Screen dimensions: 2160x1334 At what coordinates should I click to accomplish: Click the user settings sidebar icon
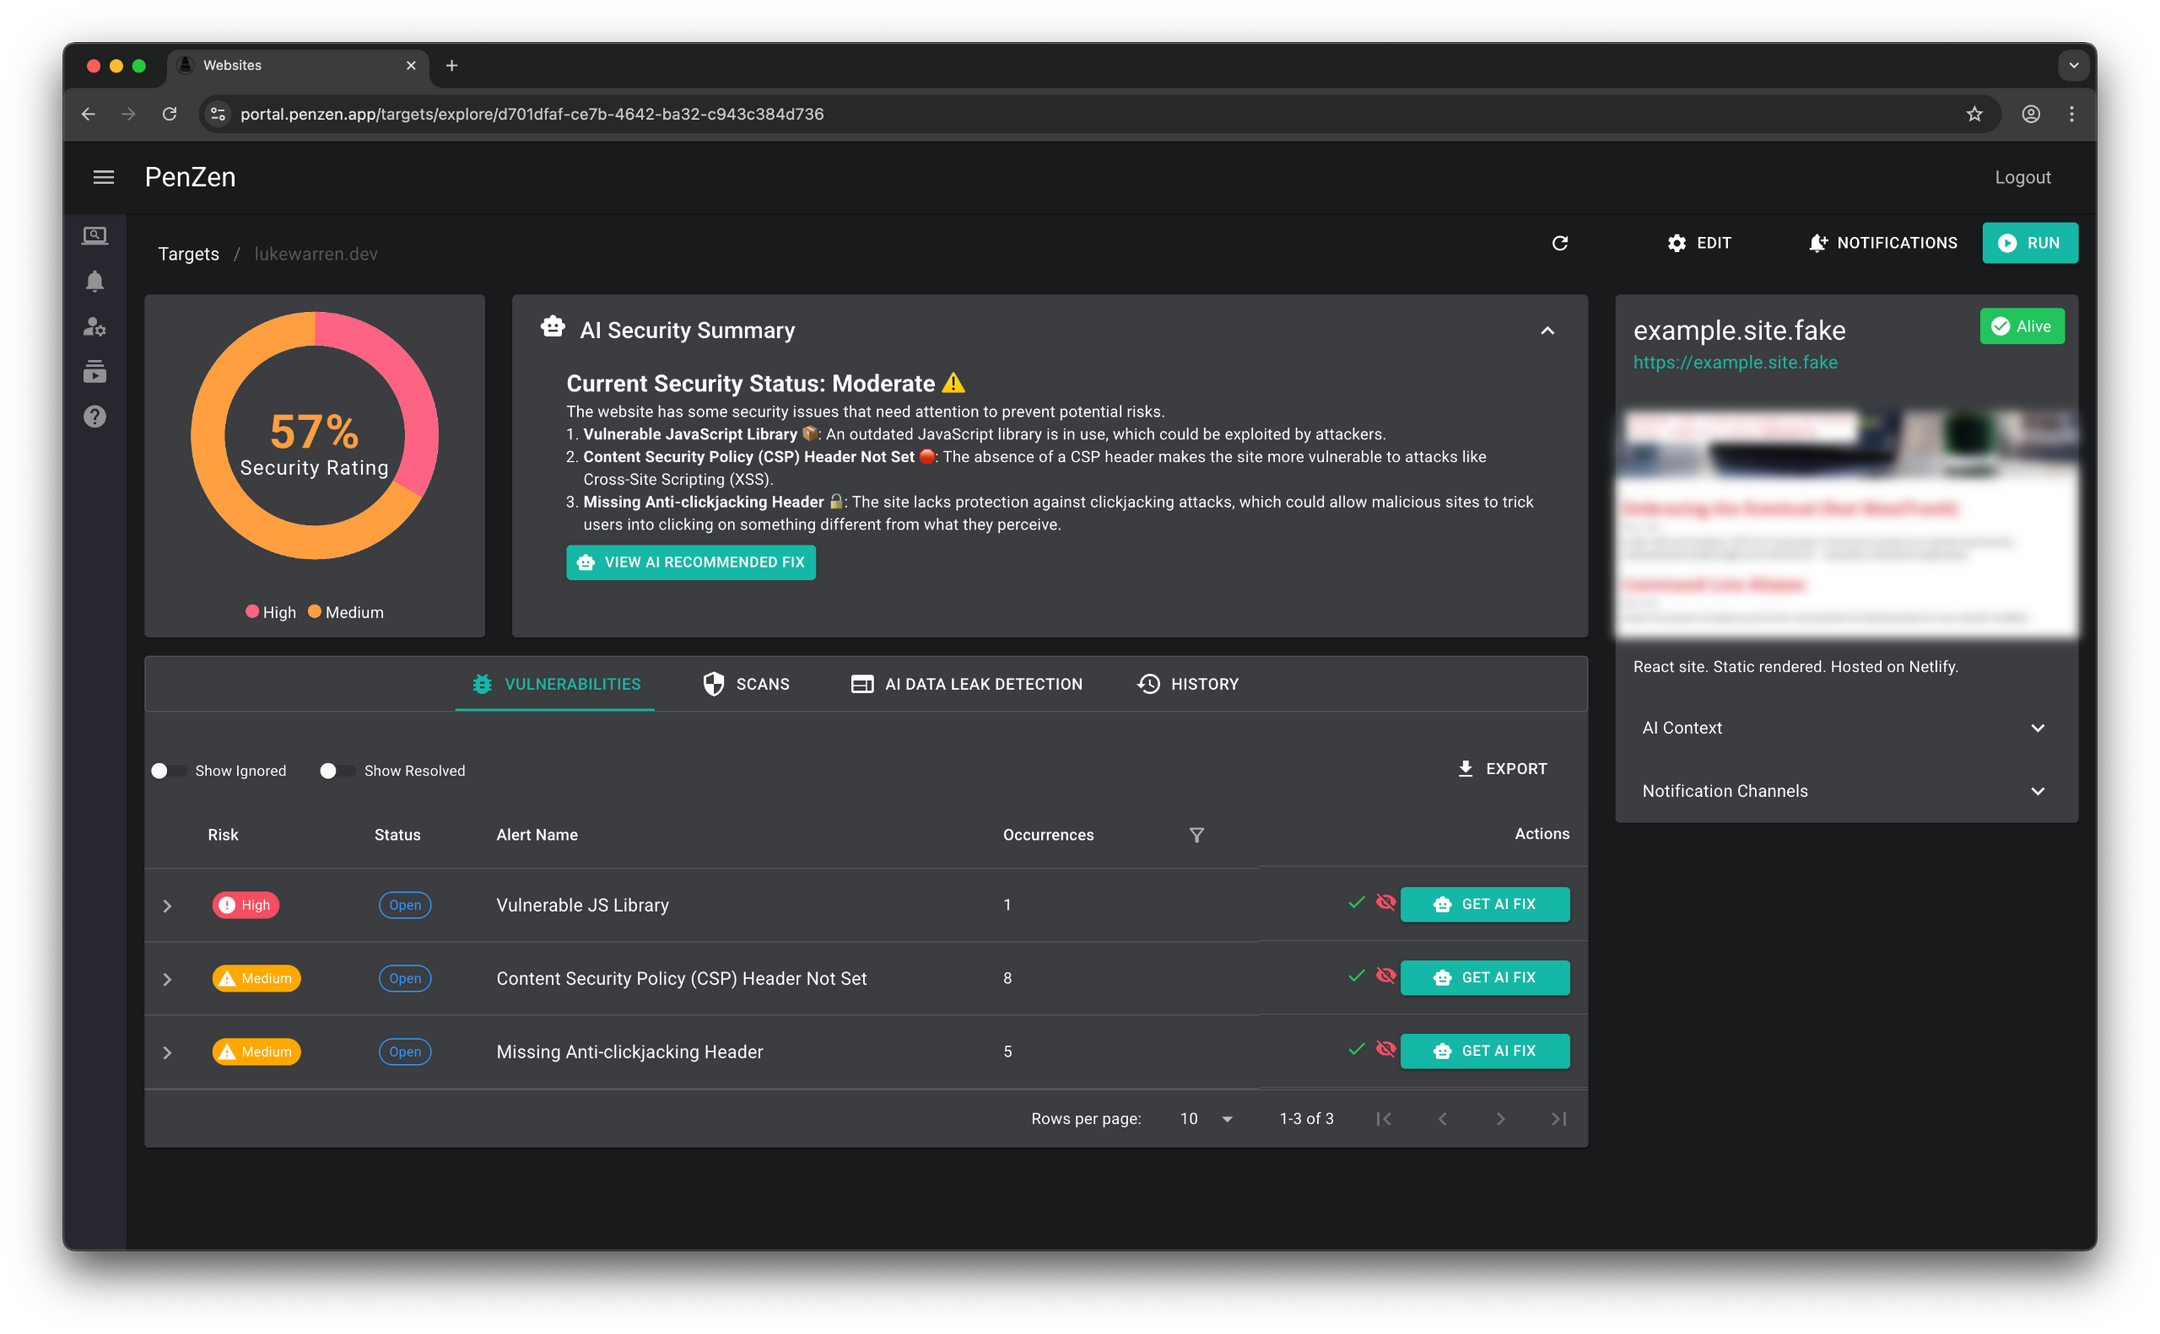tap(95, 327)
